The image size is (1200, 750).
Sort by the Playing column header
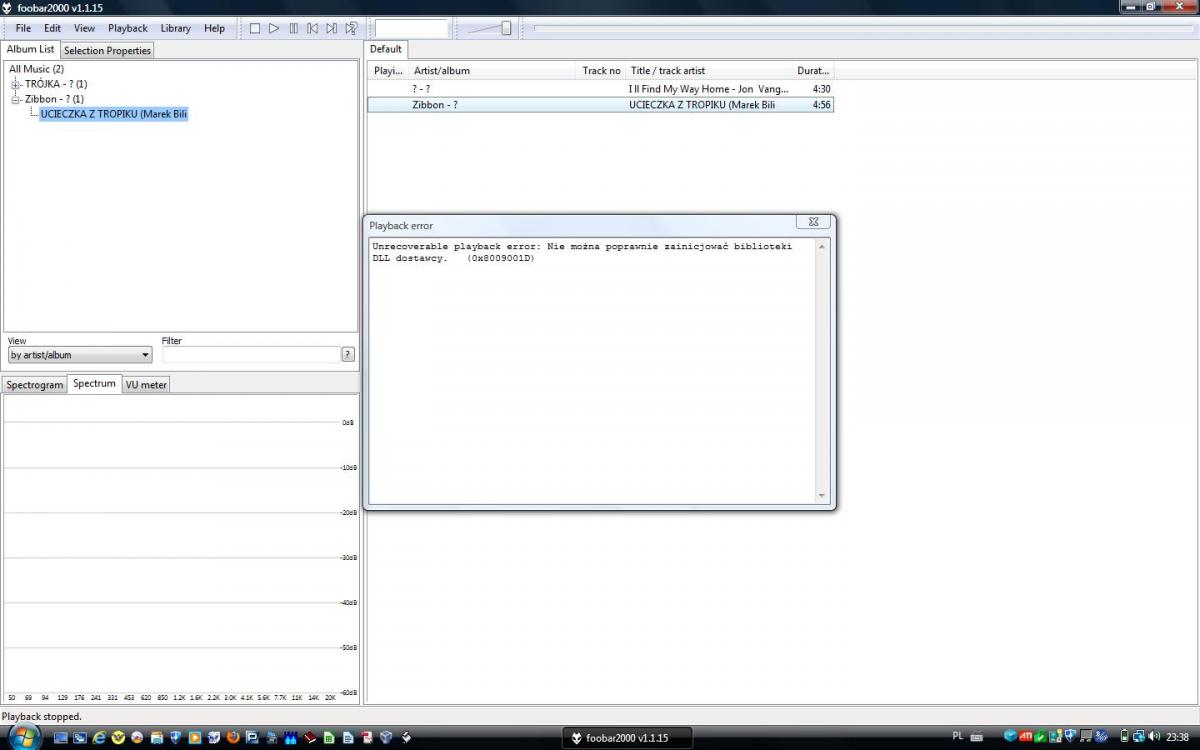click(x=388, y=71)
